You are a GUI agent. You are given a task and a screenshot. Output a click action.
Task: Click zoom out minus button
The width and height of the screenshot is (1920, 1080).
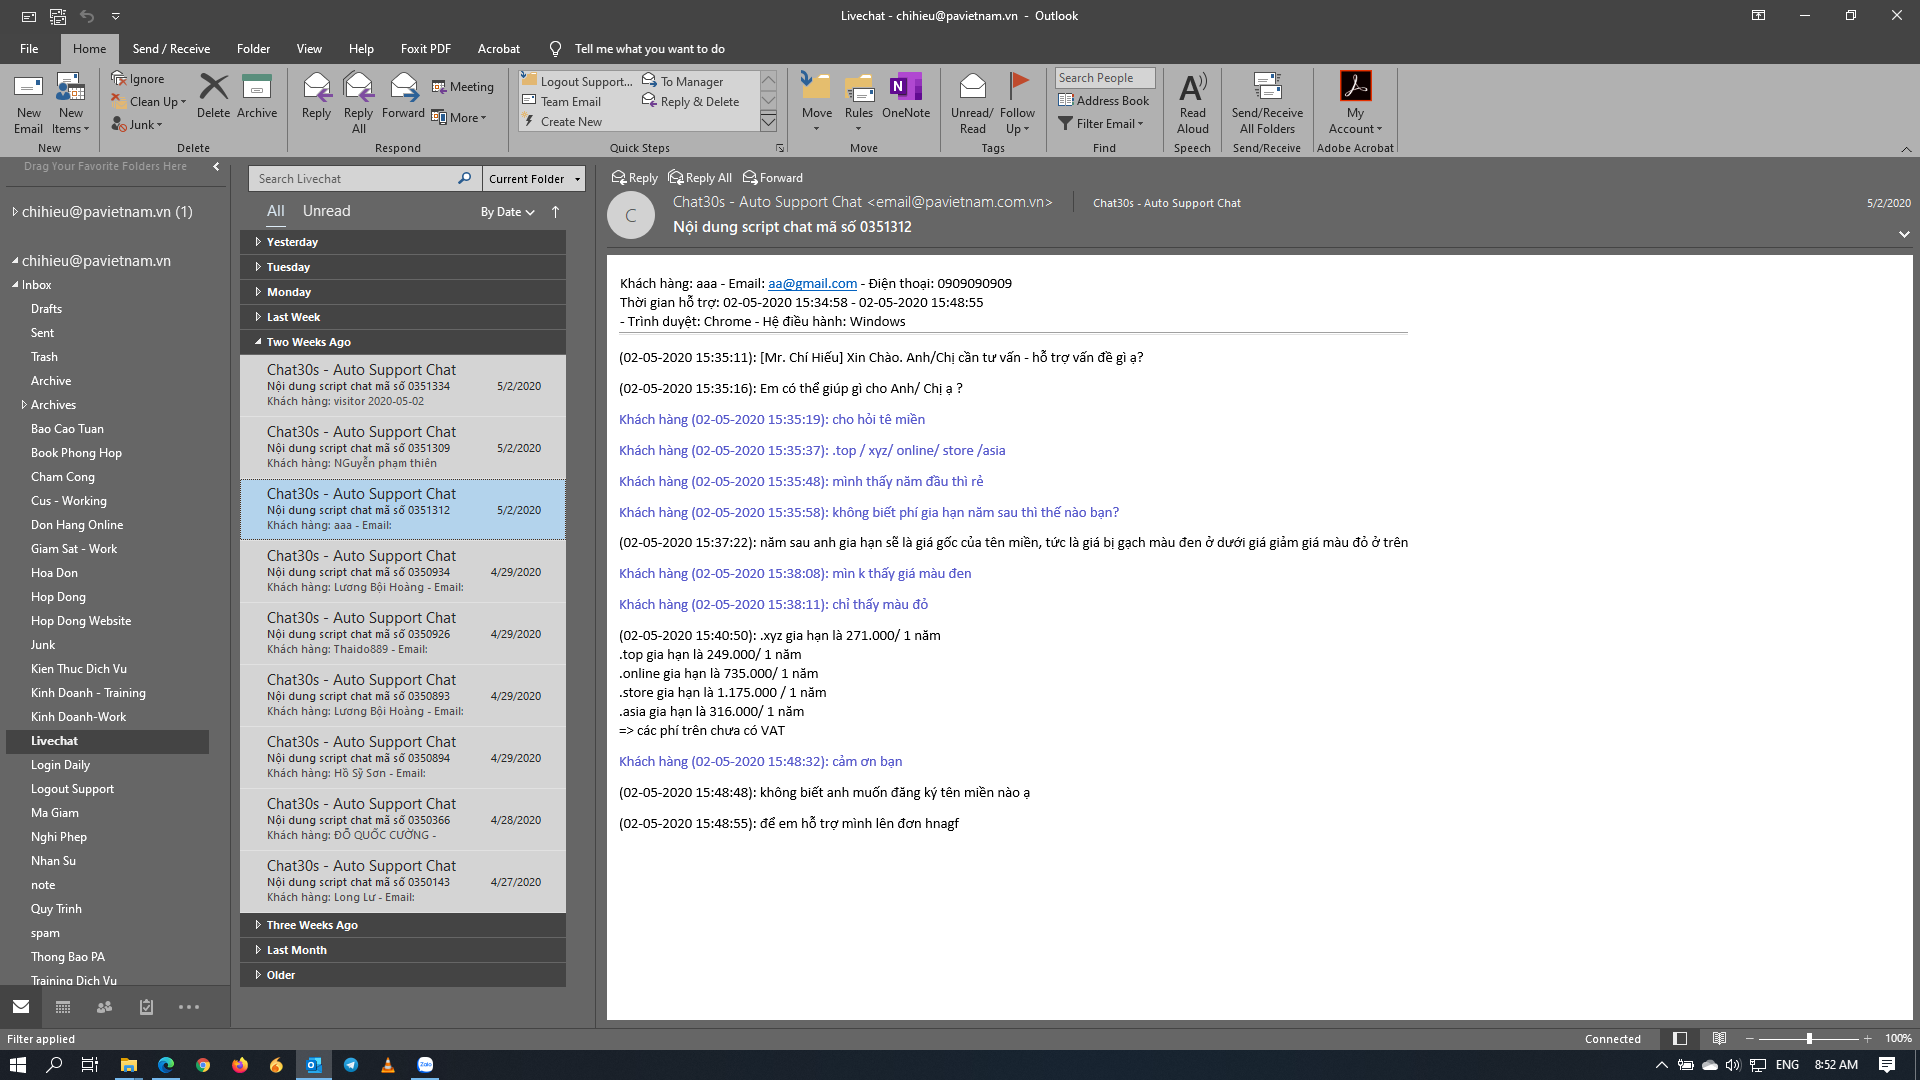click(x=1749, y=1039)
